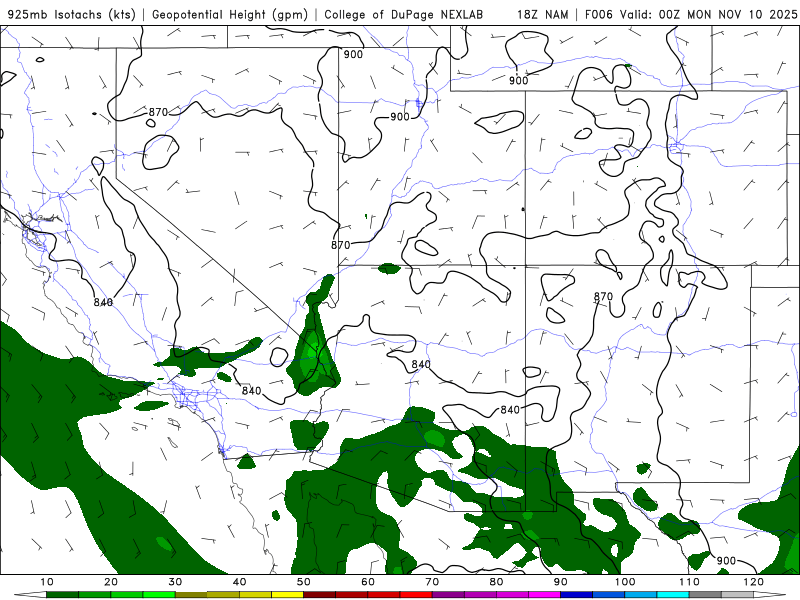Click the 'Geopotential Height (gpm)' header text

click(230, 14)
